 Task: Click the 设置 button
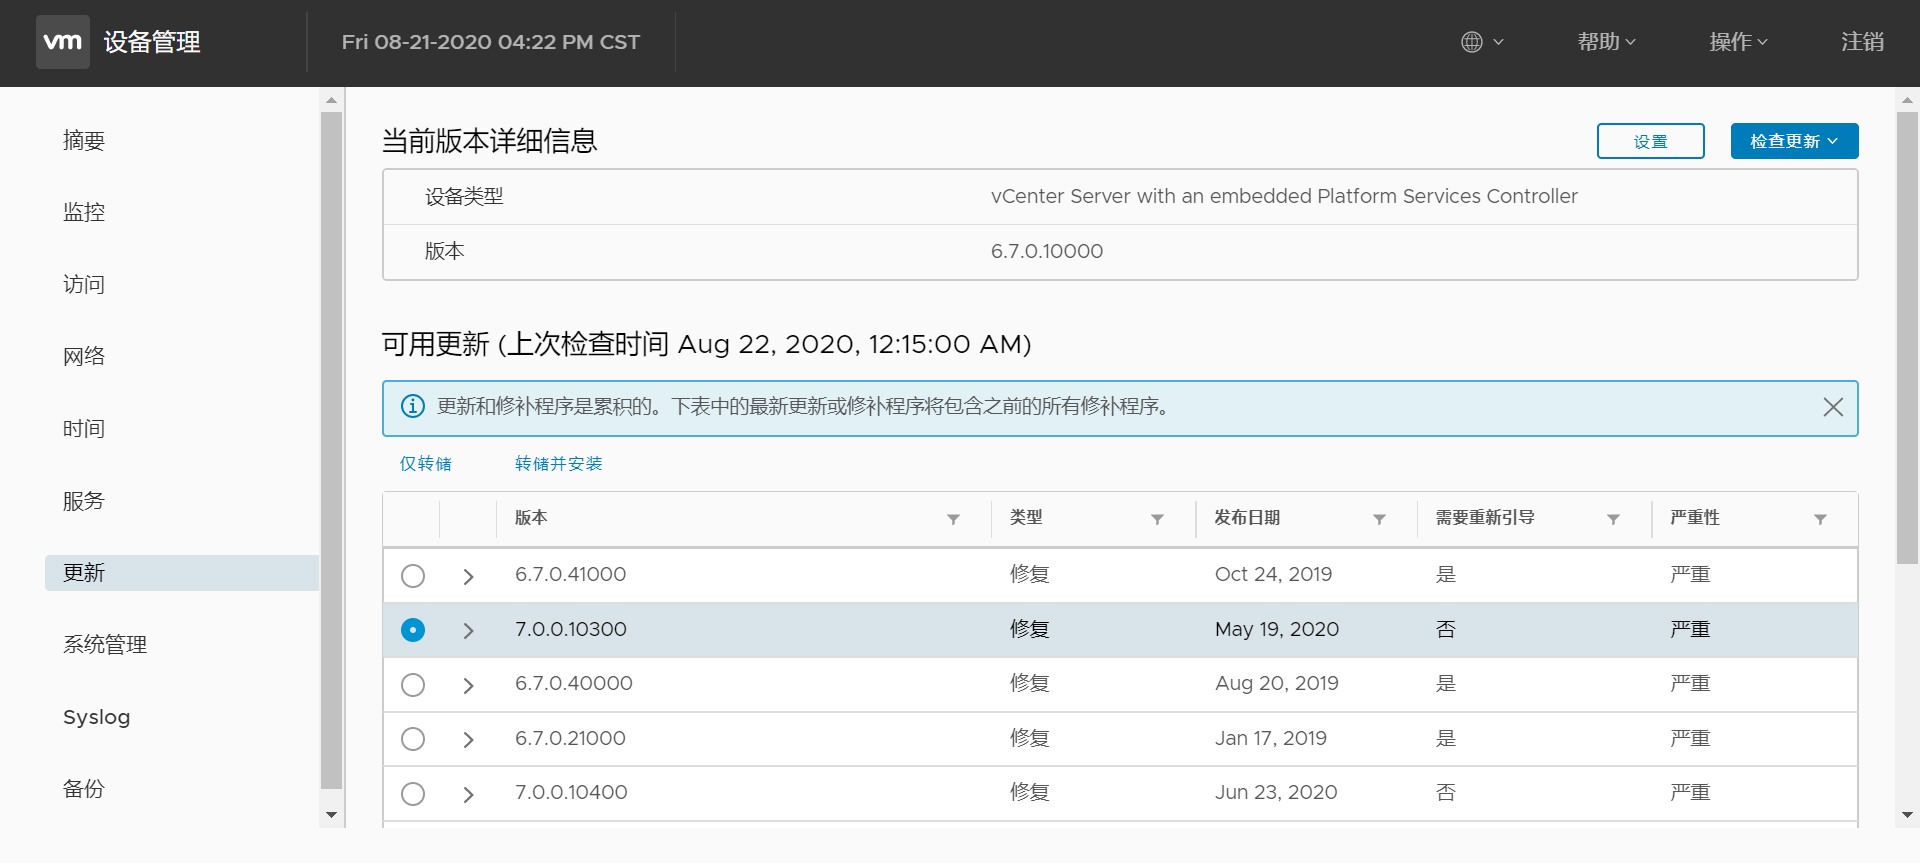coord(1650,141)
